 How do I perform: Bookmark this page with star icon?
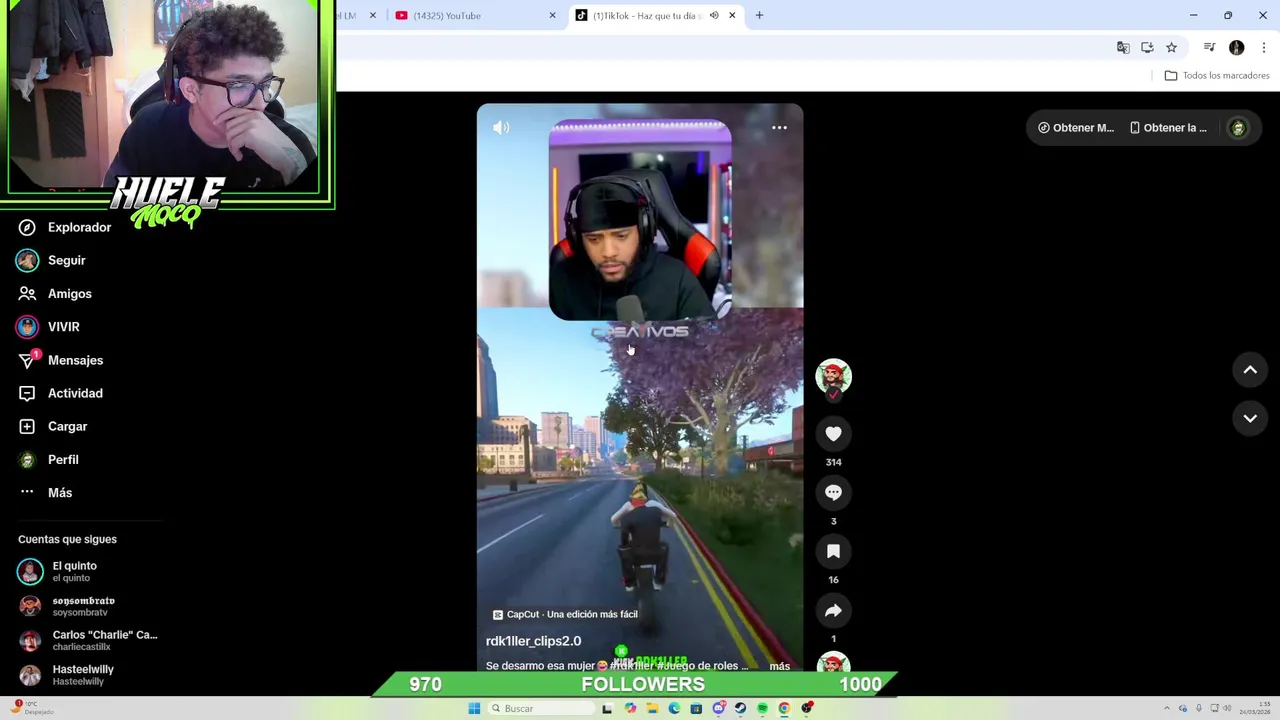(1171, 47)
